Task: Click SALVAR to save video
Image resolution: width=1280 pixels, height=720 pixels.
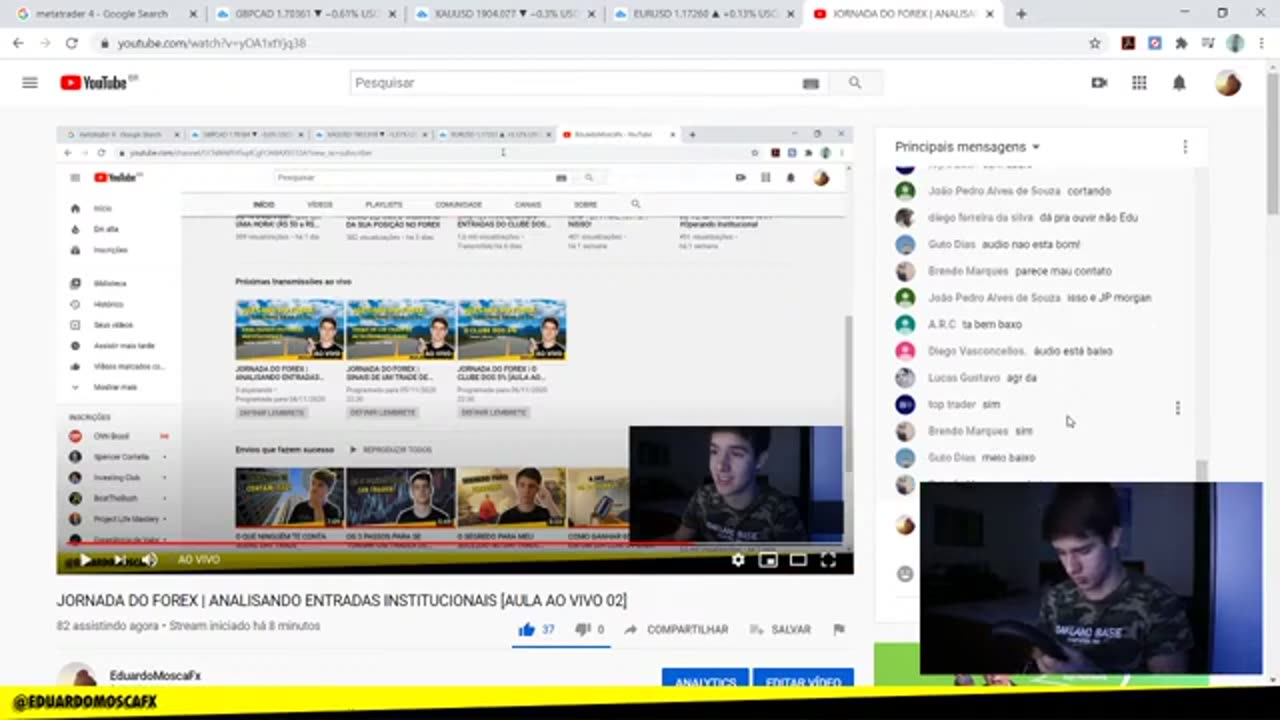Action: (x=778, y=629)
